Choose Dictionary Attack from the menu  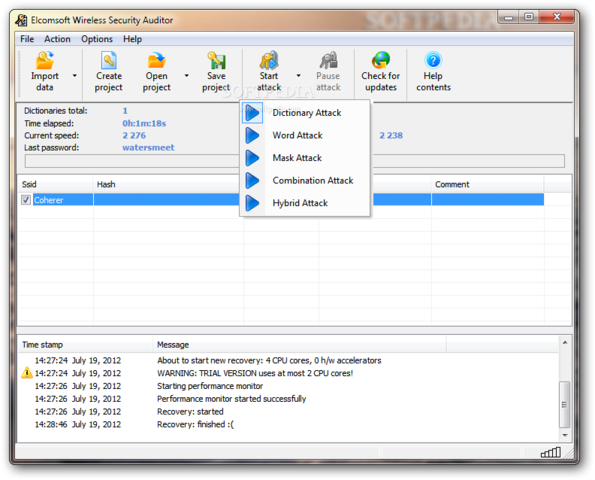pyautogui.click(x=306, y=113)
